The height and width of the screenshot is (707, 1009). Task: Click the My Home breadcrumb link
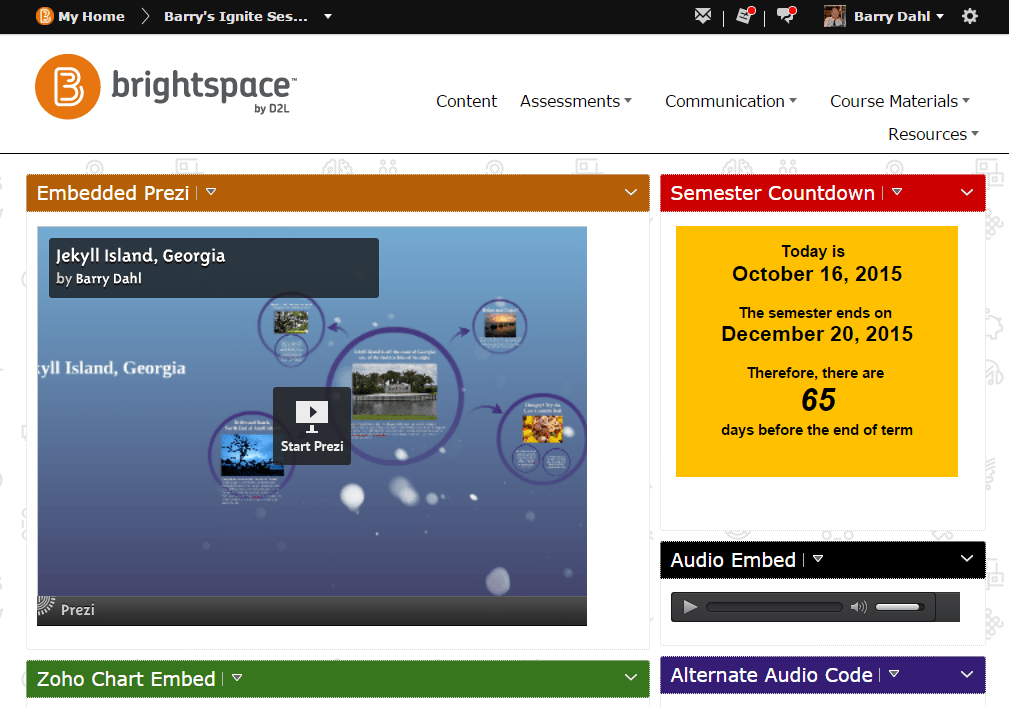pos(90,15)
